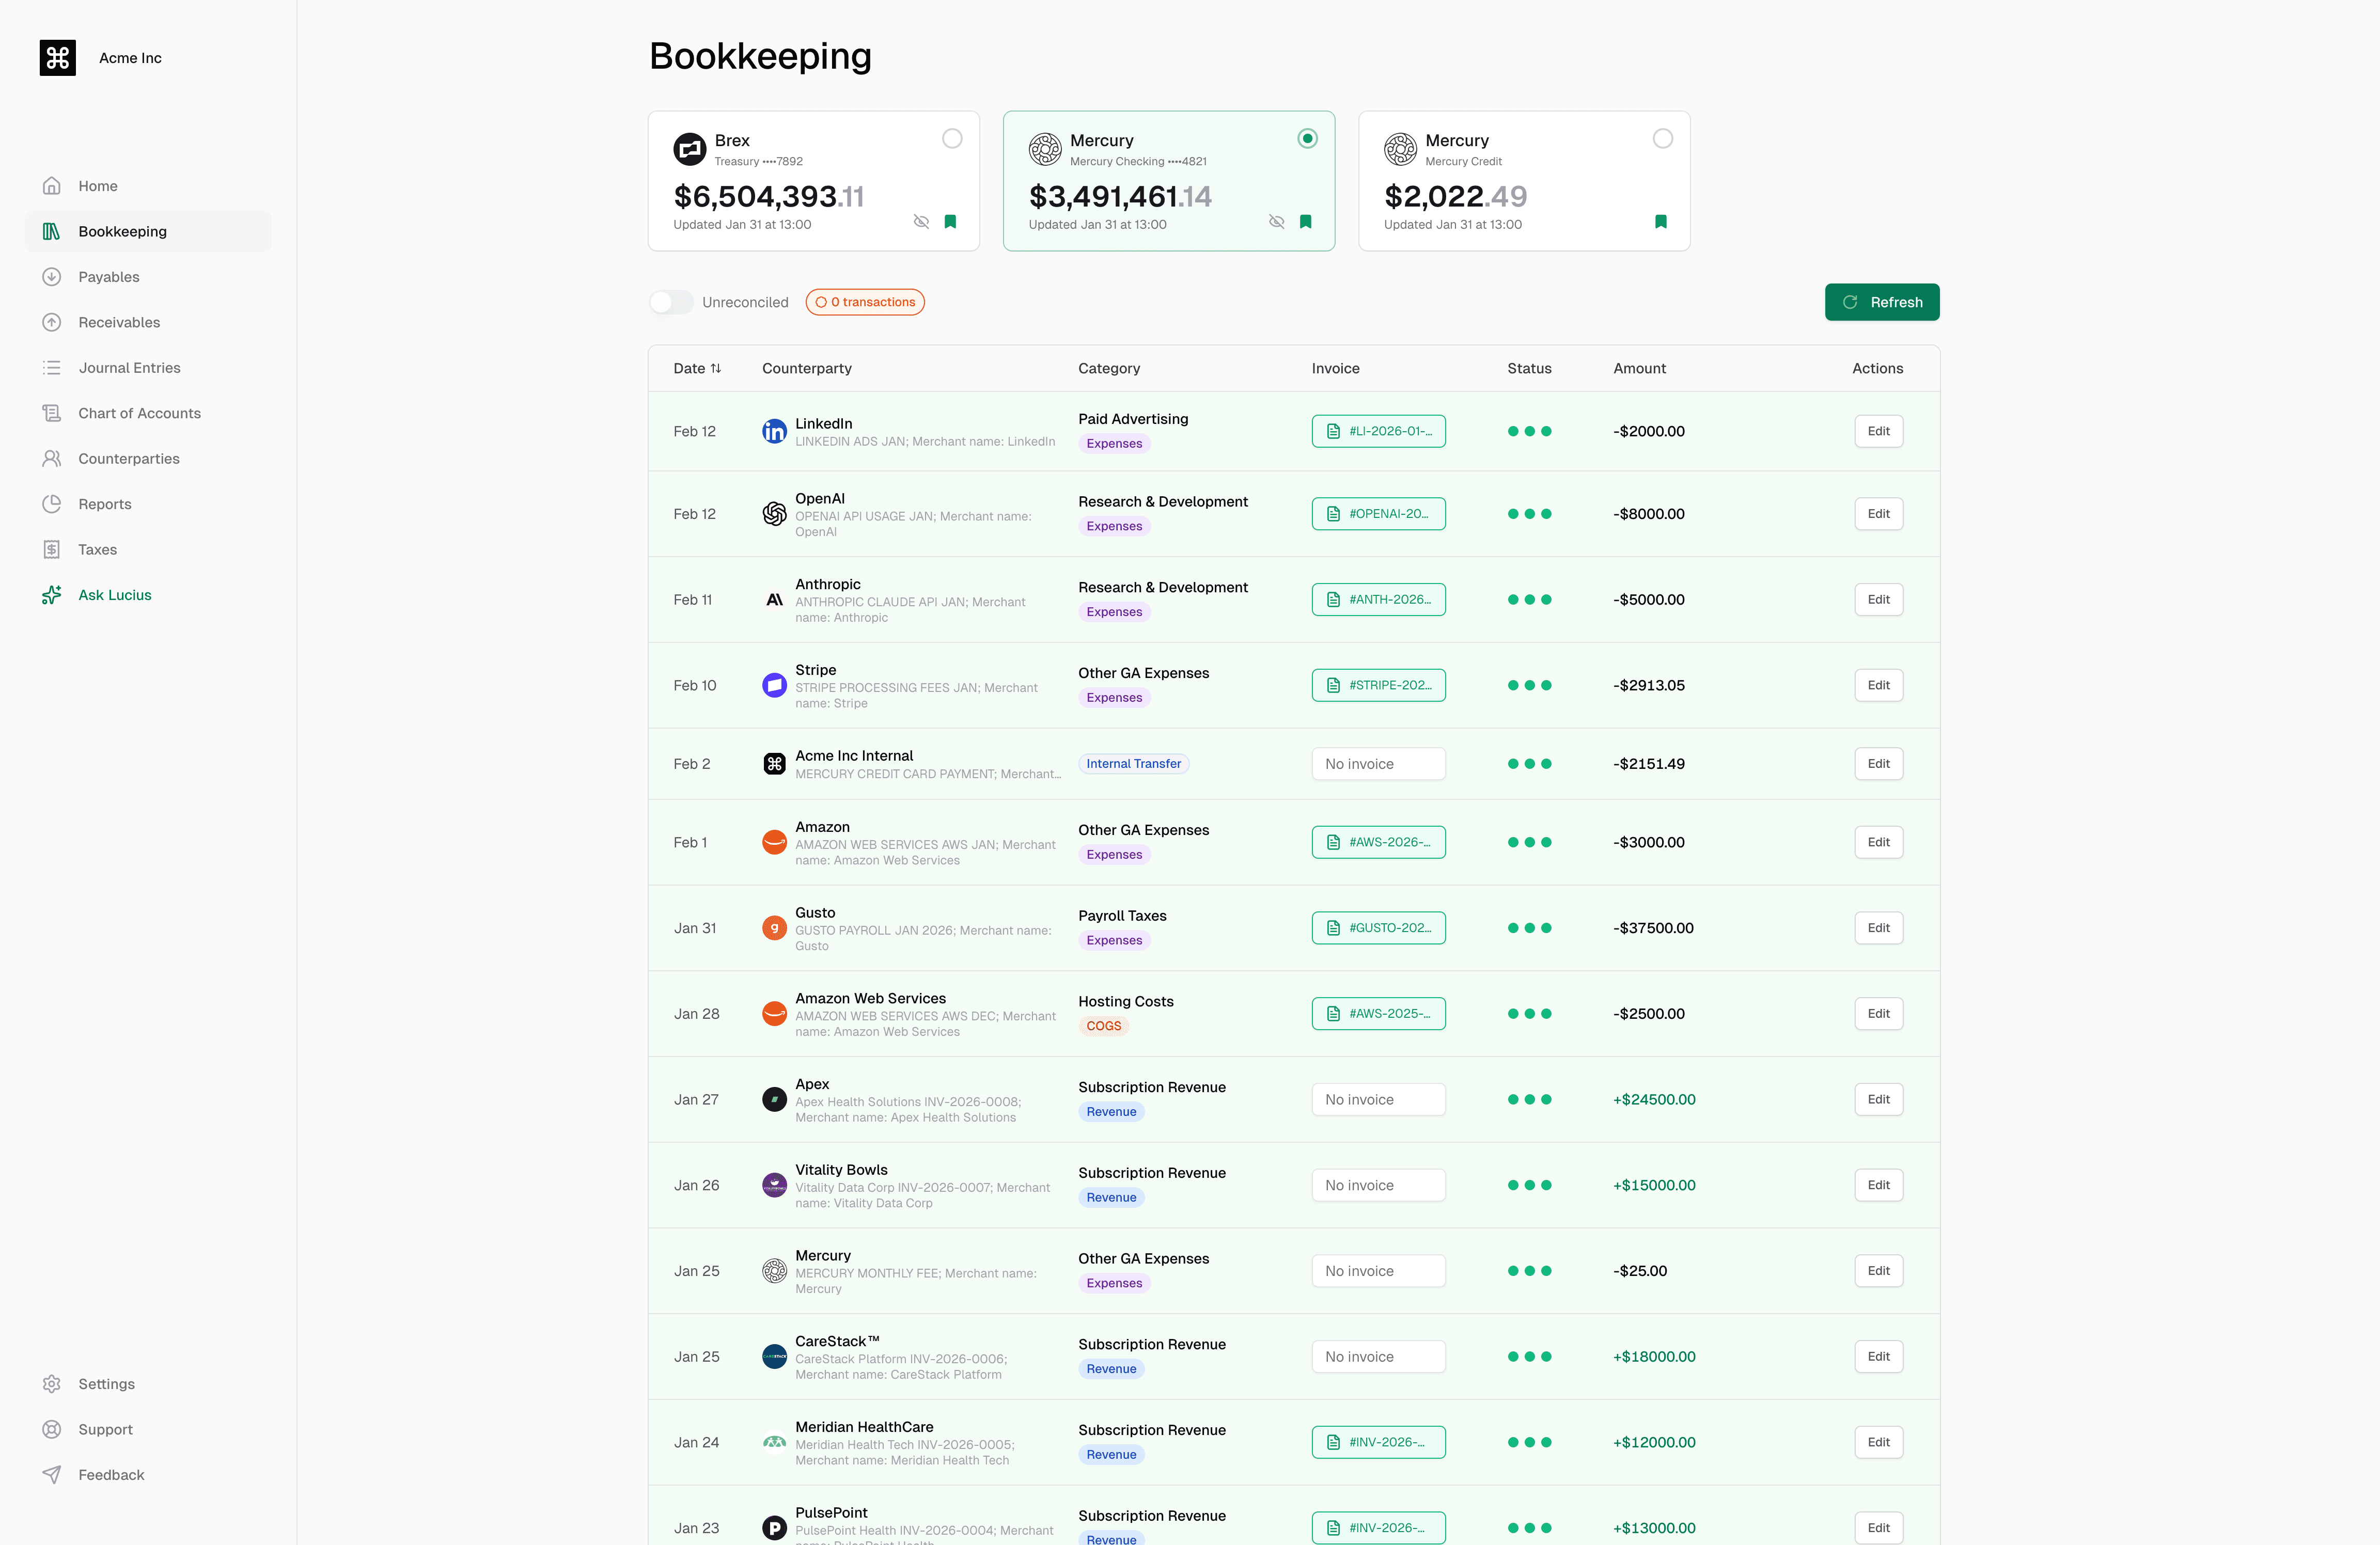Image resolution: width=2380 pixels, height=1545 pixels.
Task: Click the Stripe counterparty logo
Action: [x=774, y=685]
